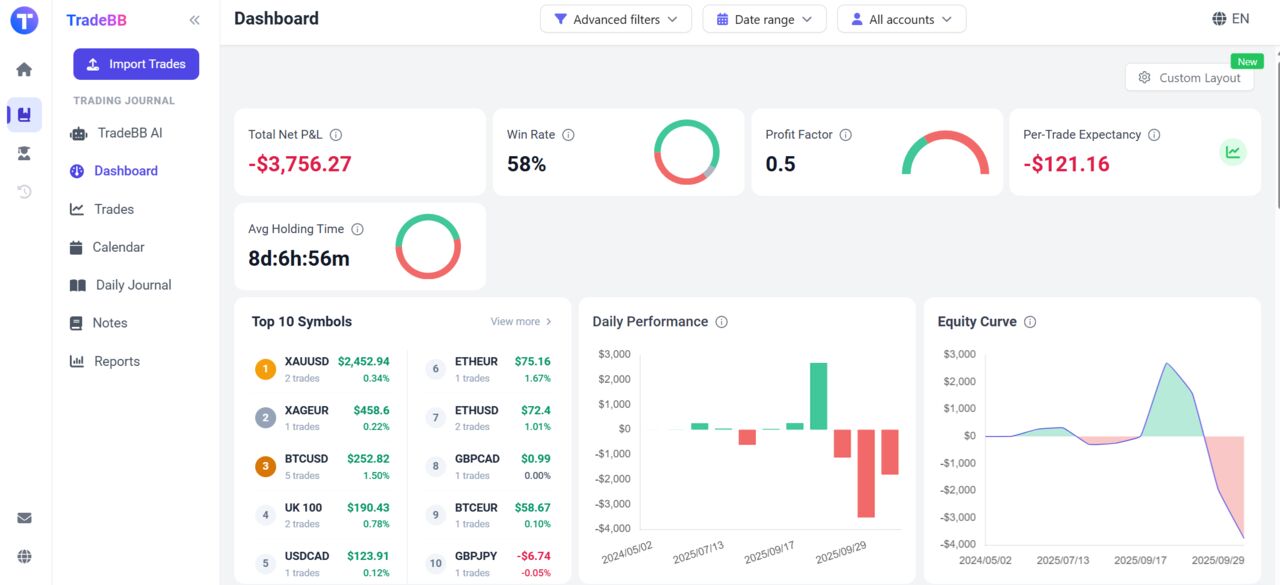The width and height of the screenshot is (1280, 585).
Task: Click the tallest green bar in Daily Performance
Action: (x=818, y=396)
